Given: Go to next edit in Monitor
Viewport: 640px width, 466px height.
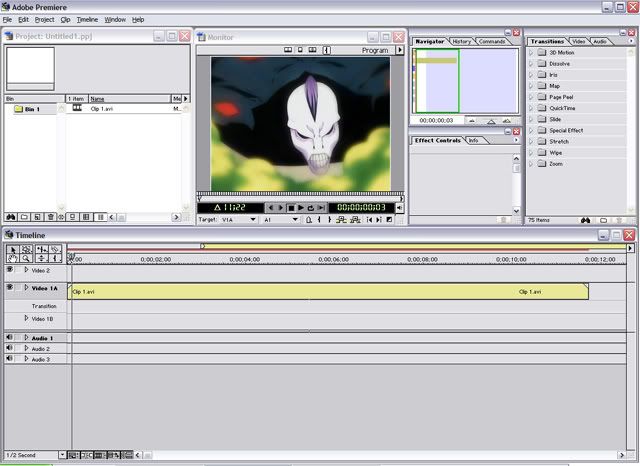Looking at the screenshot, I should click(x=379, y=220).
